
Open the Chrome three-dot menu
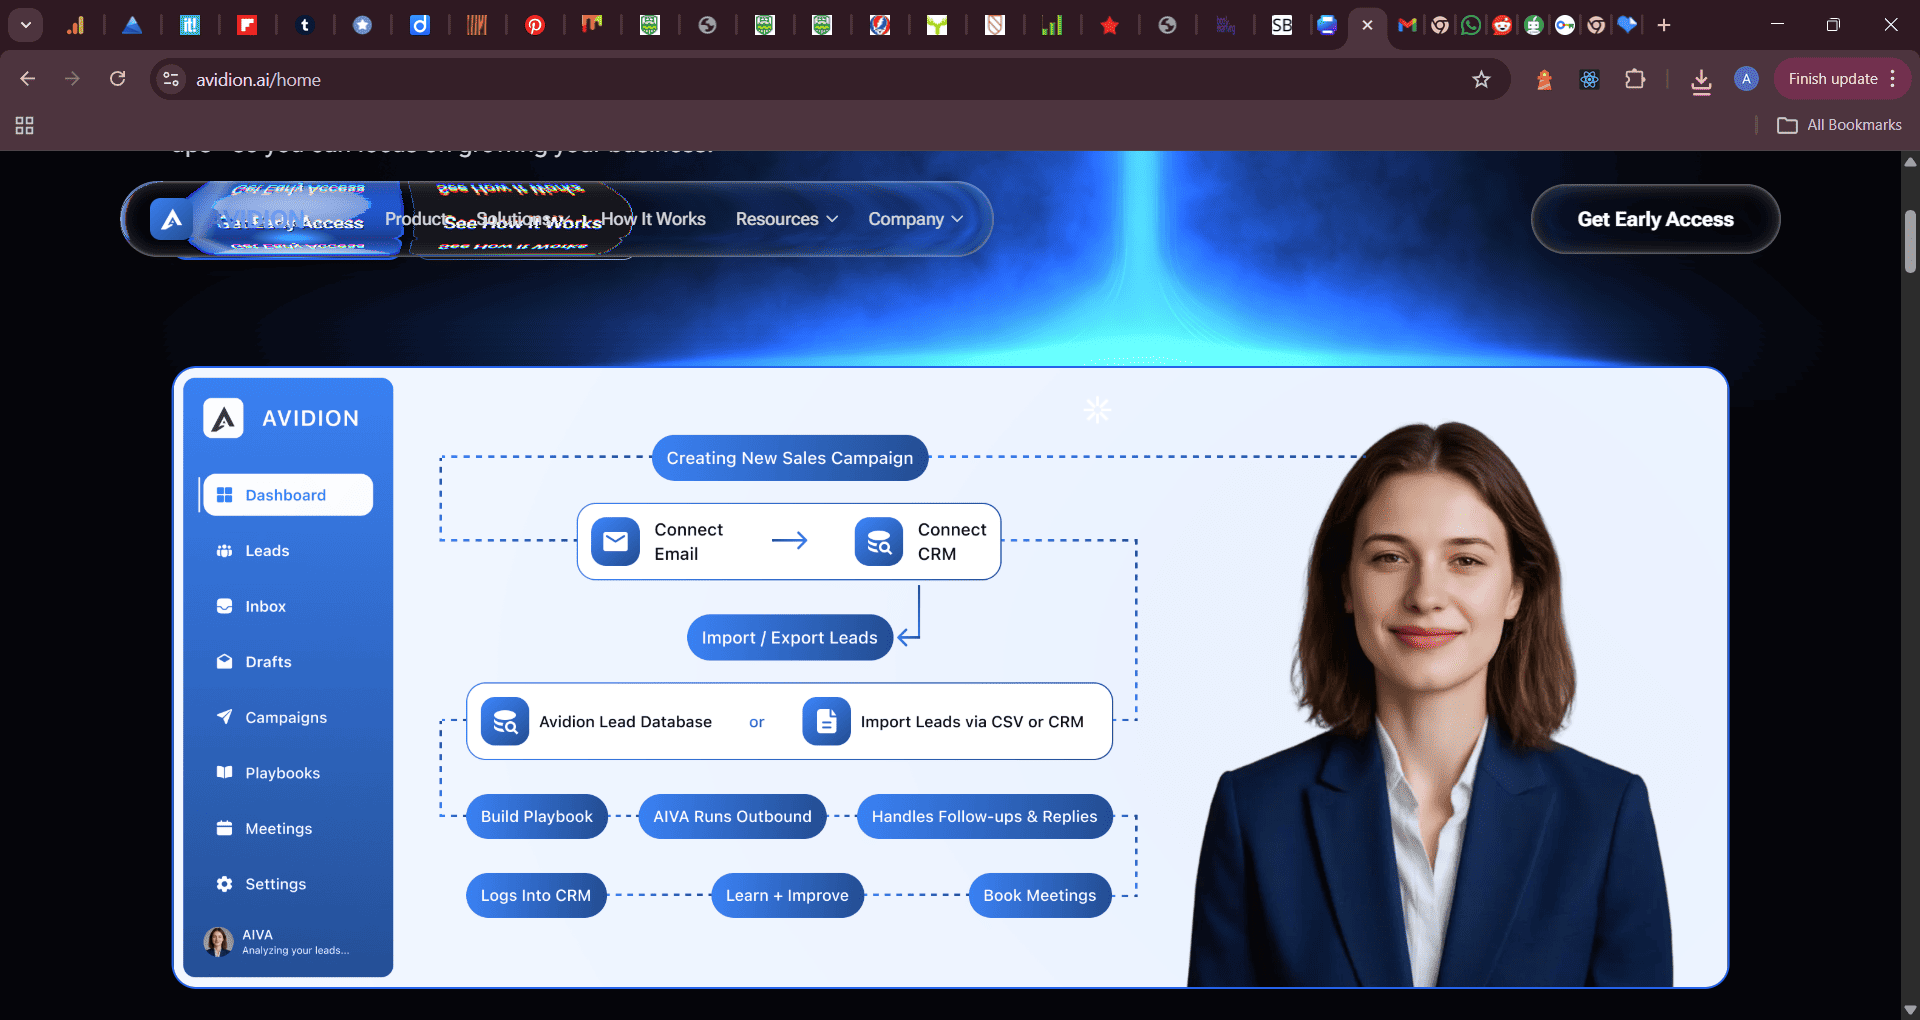coord(1893,79)
